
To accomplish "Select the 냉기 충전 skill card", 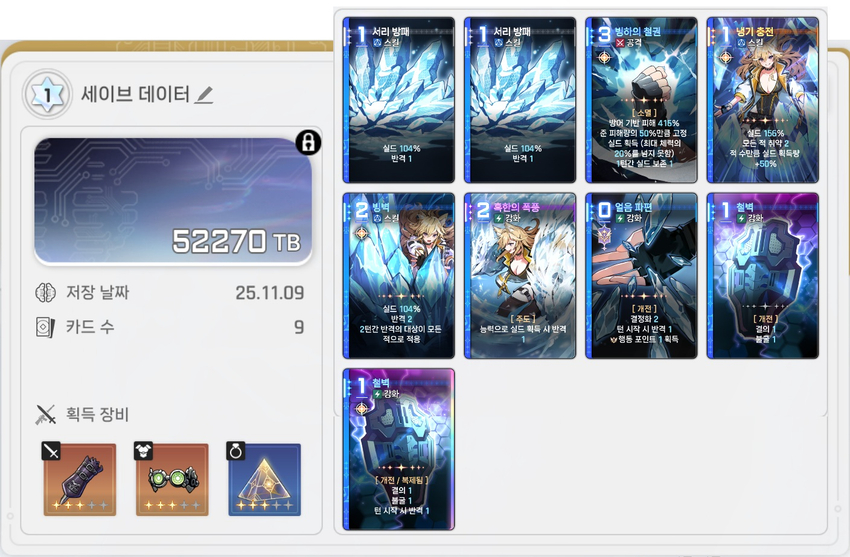I will (x=763, y=100).
